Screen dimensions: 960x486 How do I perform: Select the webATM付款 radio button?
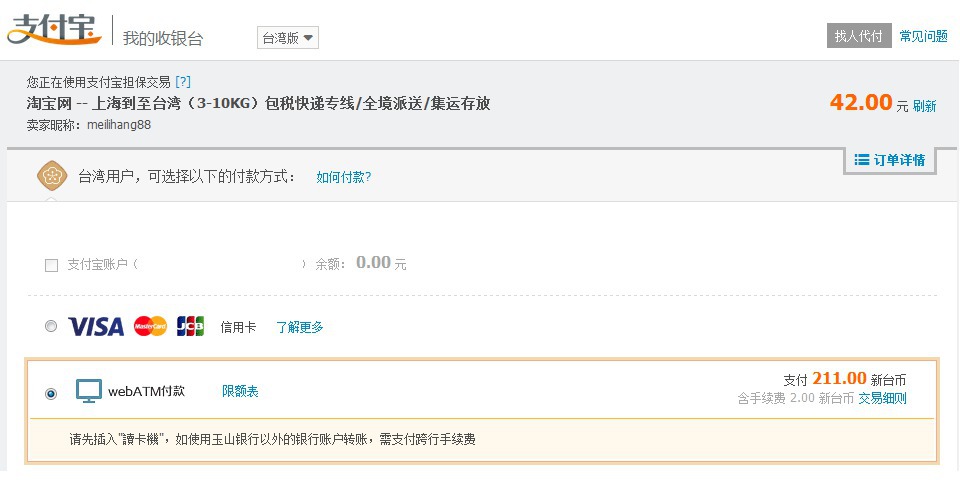point(51,393)
